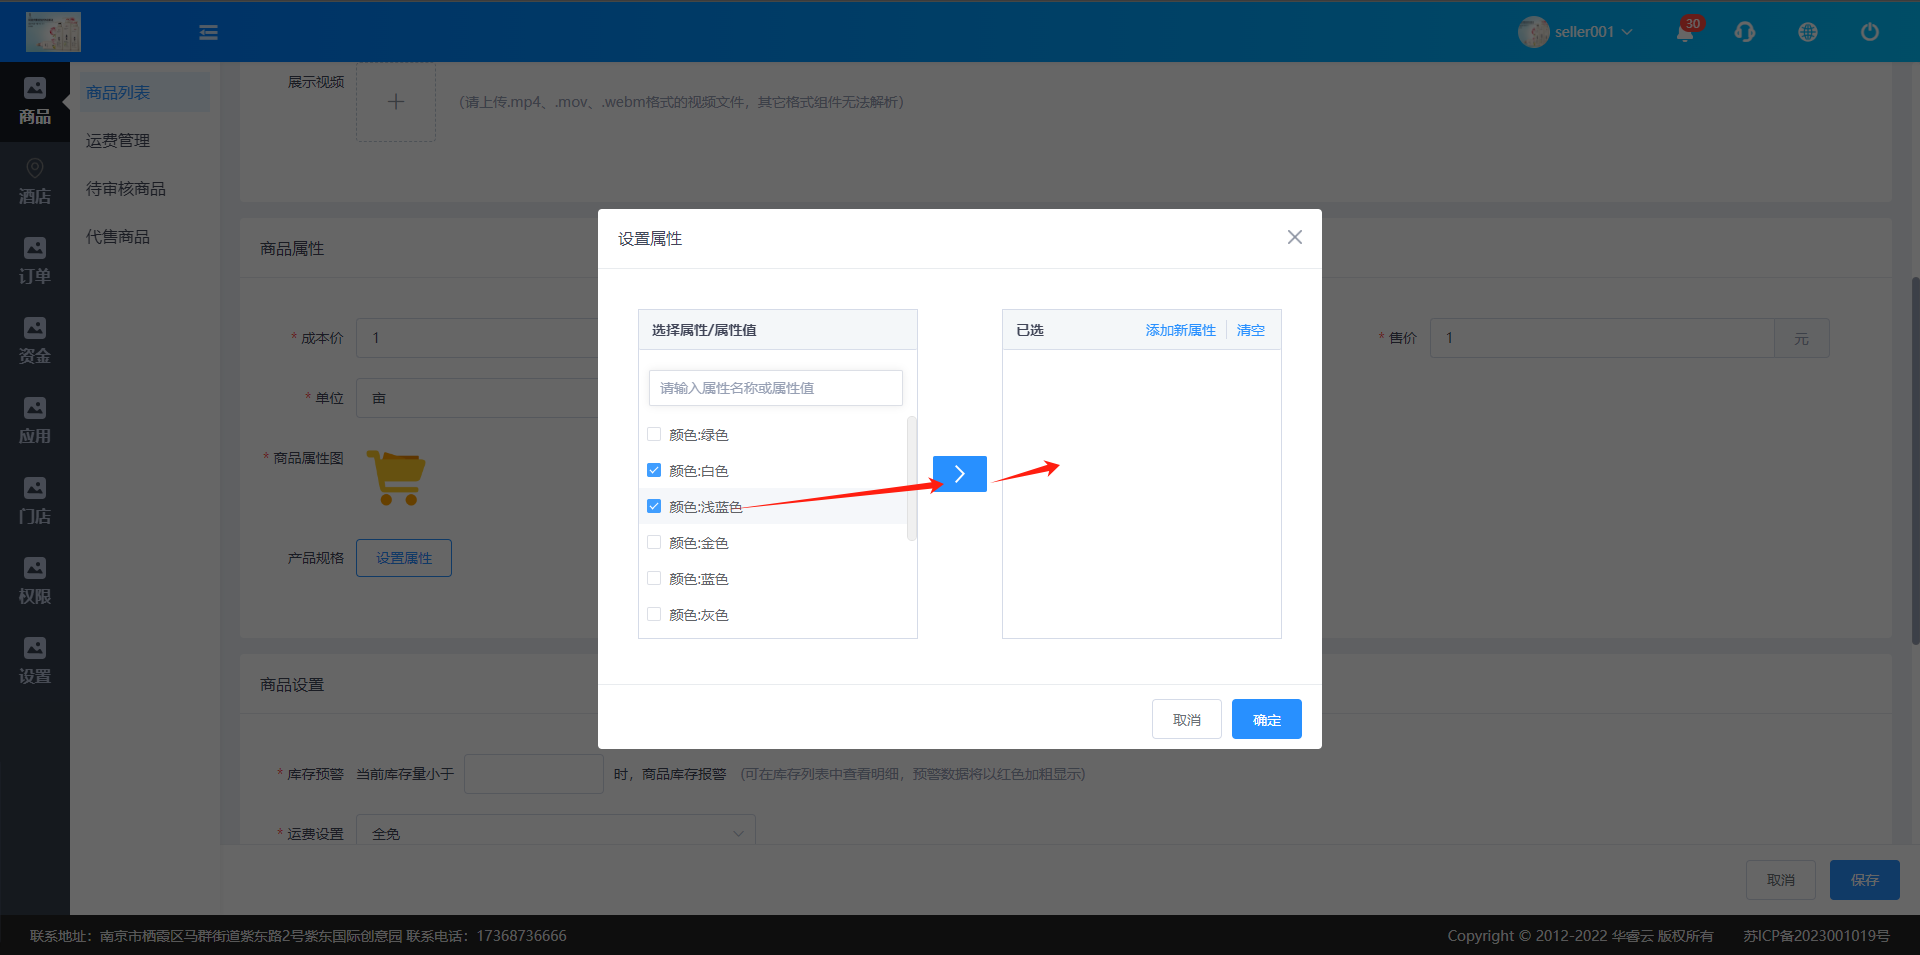Focus the attribute name search field
1920x955 pixels.
(x=775, y=388)
